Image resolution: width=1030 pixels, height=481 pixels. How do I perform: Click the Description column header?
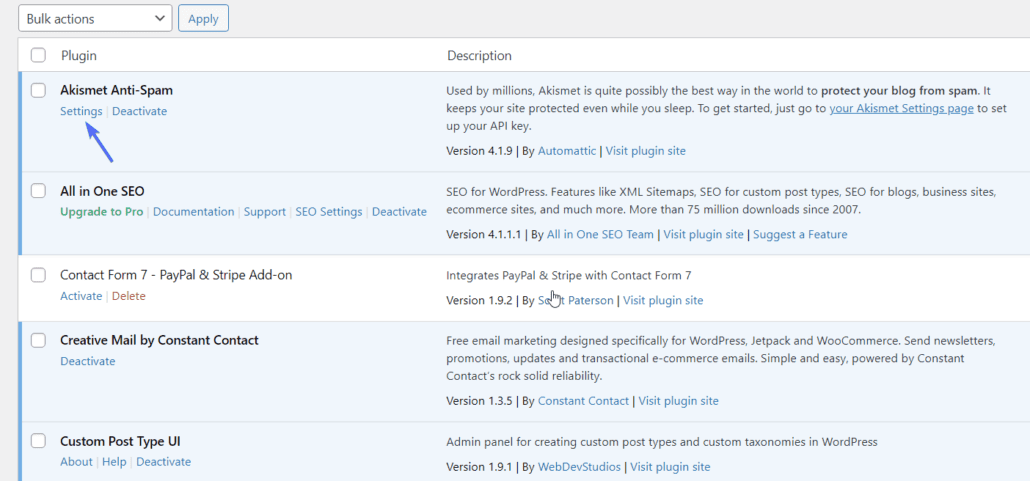(x=480, y=56)
